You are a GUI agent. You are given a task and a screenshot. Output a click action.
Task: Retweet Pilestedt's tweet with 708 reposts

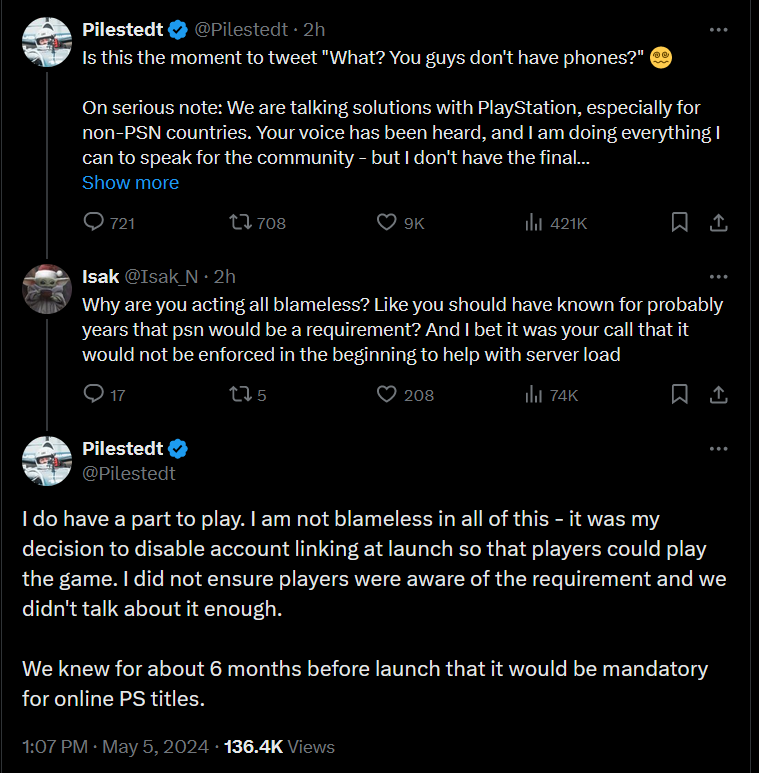pyautogui.click(x=241, y=223)
